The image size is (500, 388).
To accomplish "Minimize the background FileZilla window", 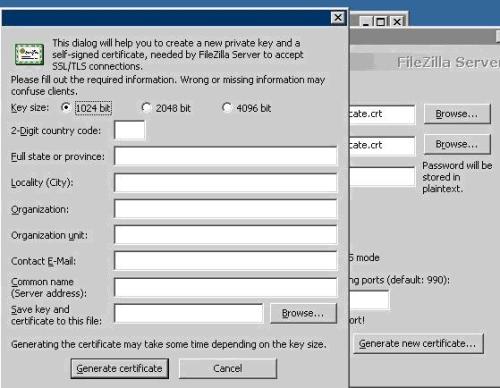I will click(x=366, y=22).
